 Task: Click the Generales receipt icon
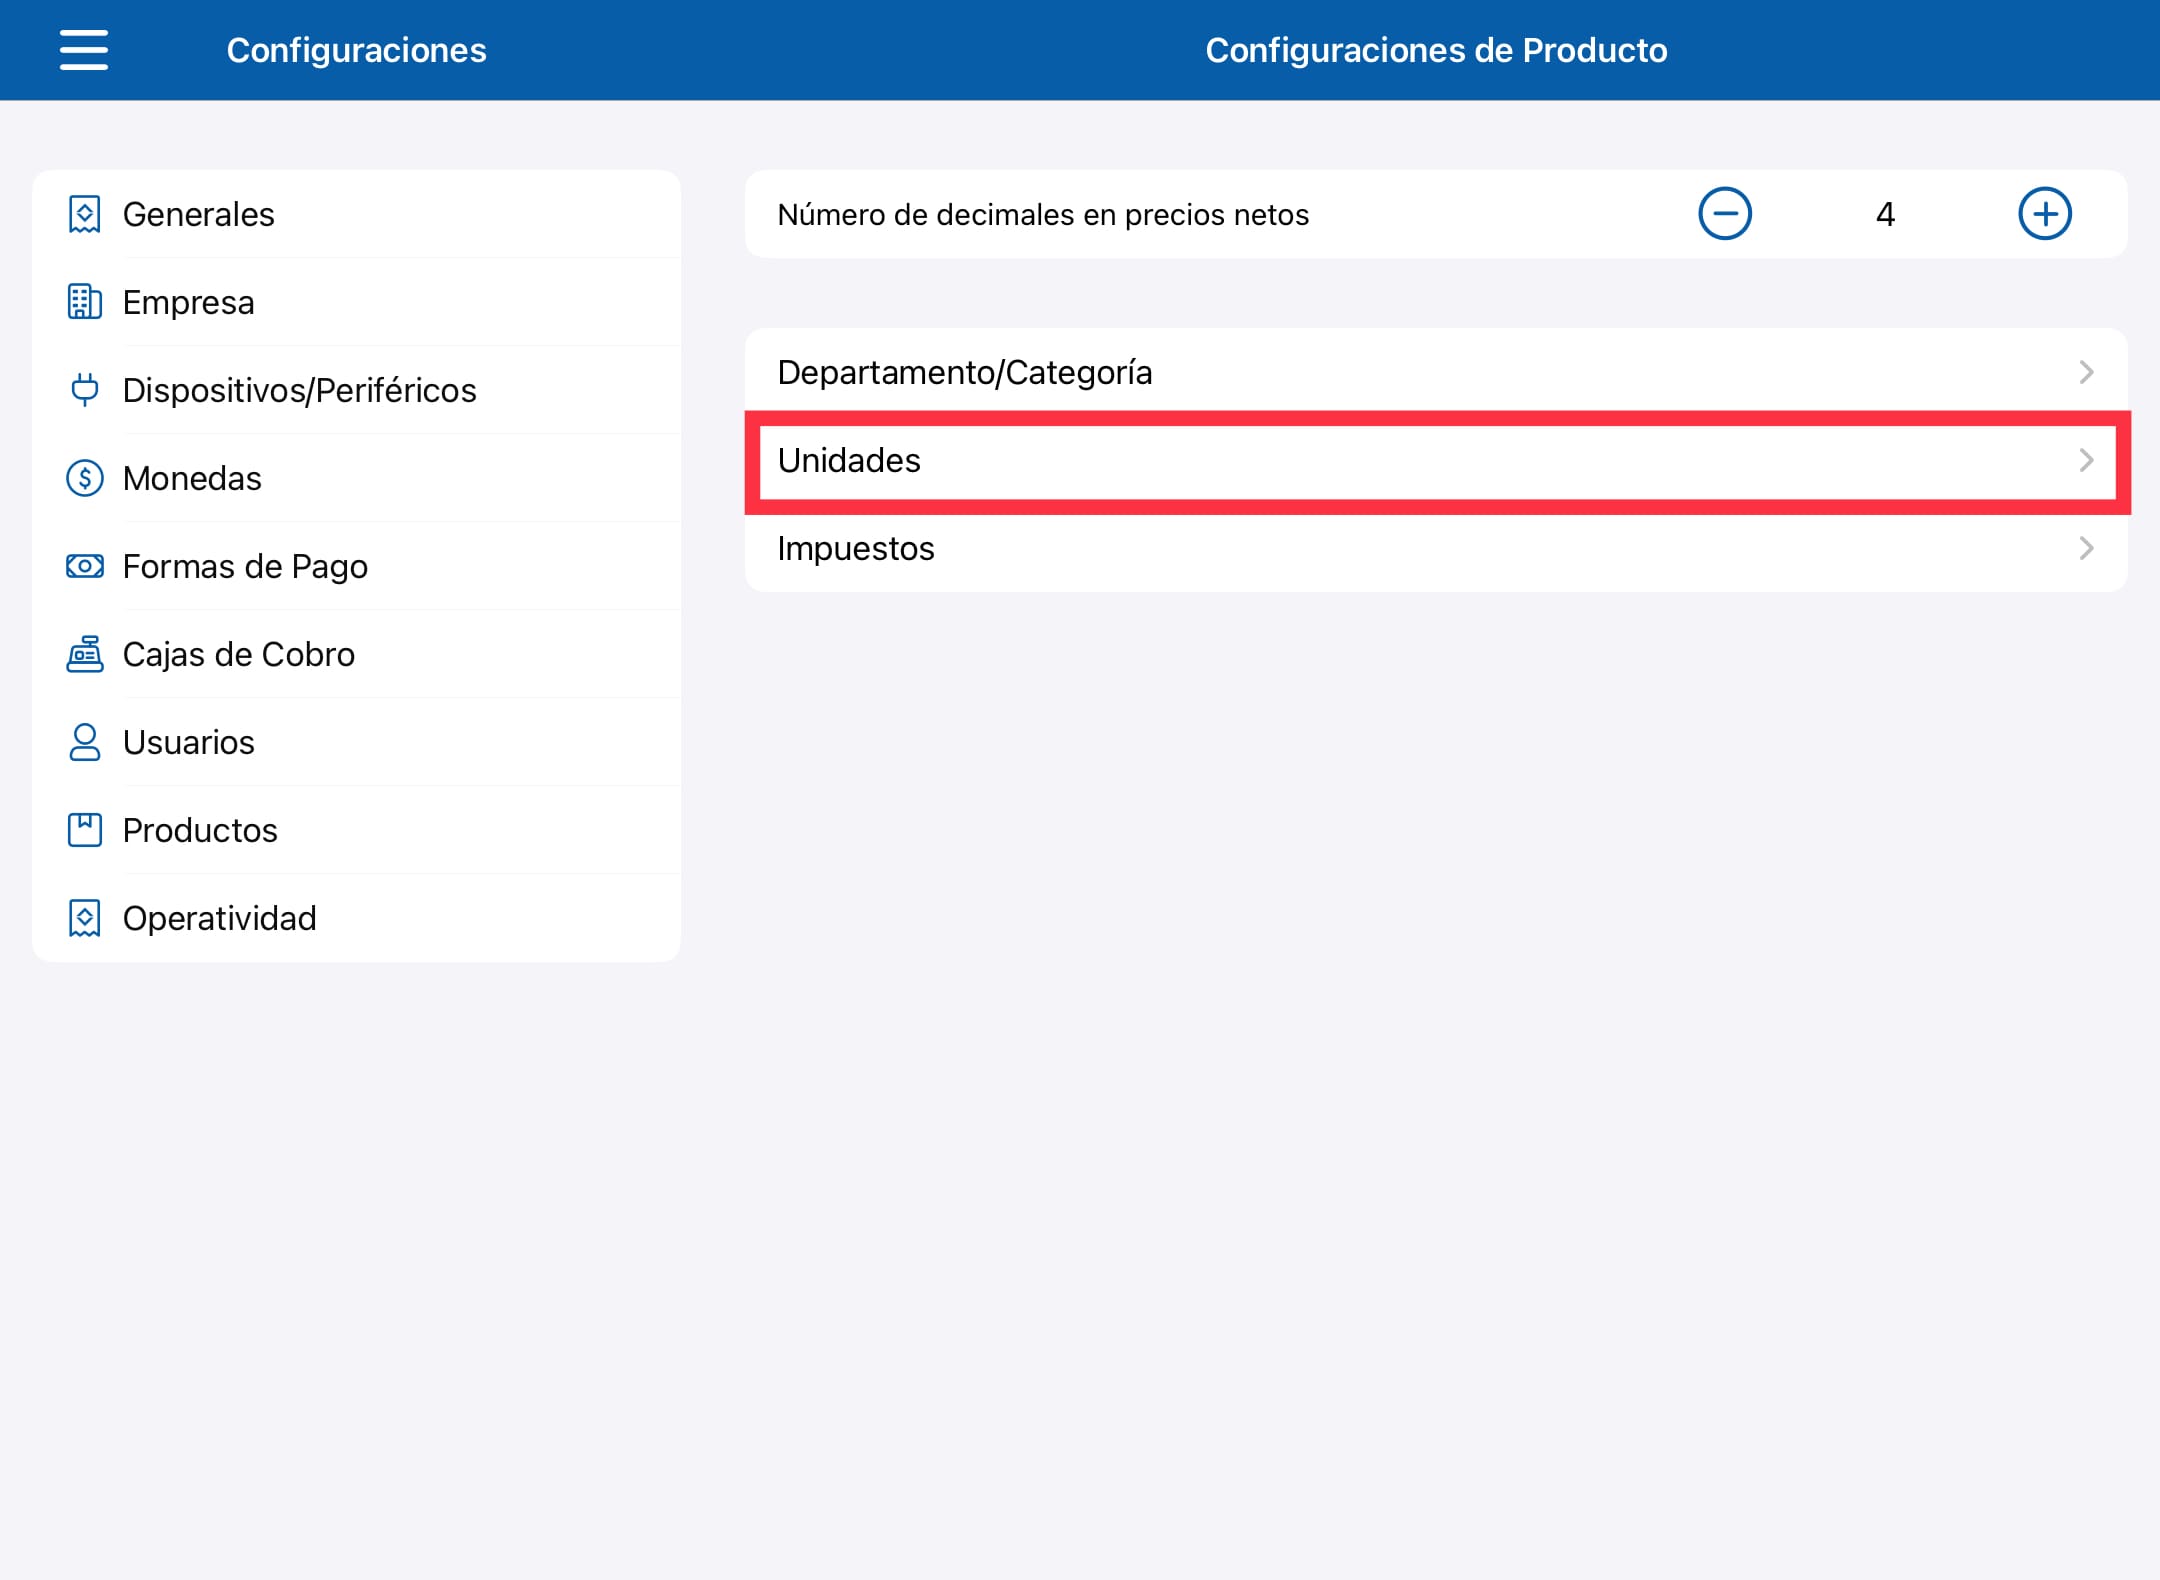[x=85, y=214]
